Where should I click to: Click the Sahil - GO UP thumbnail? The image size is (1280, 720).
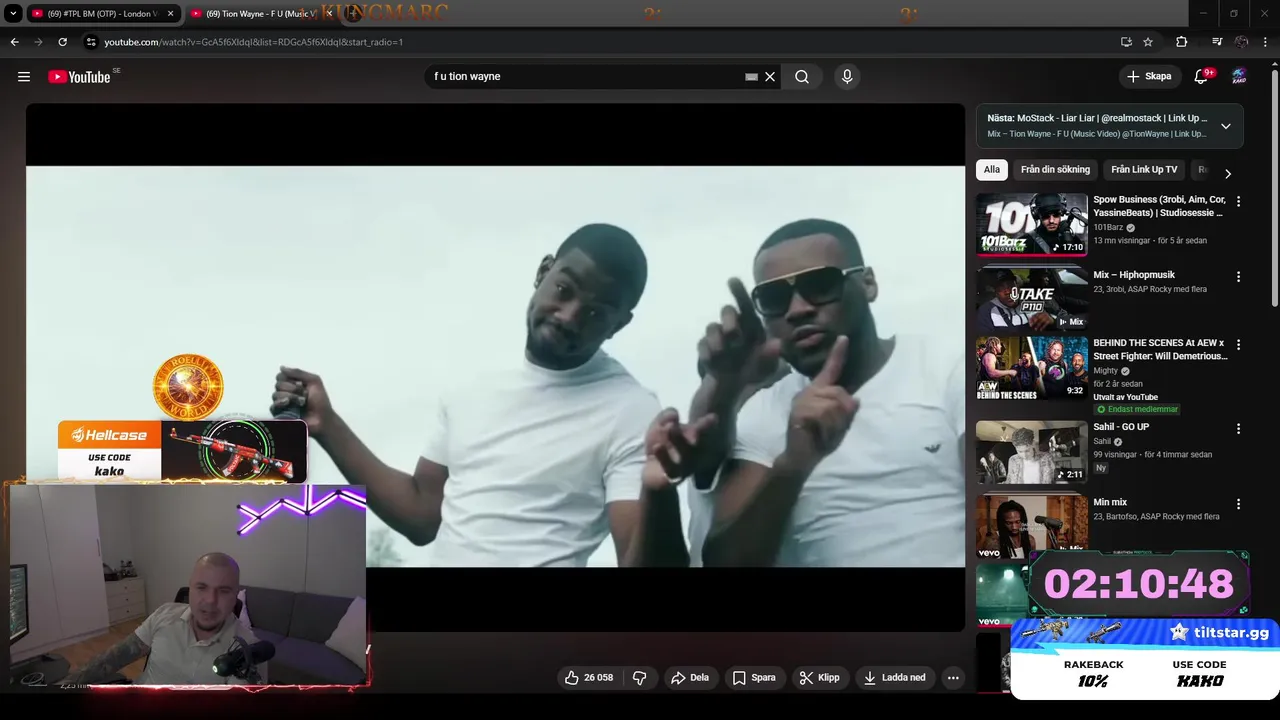click(x=1032, y=451)
